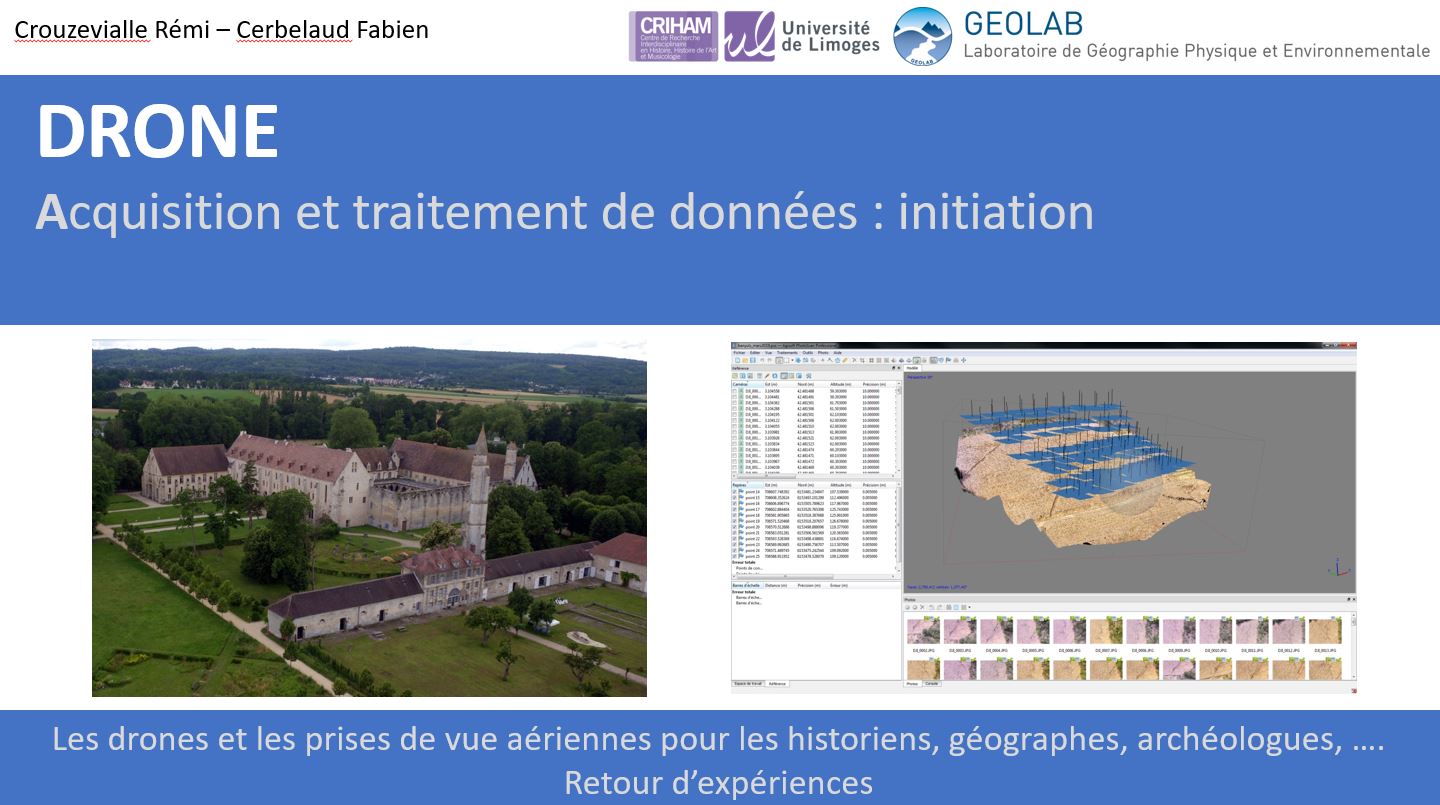Open the Photos panel view mode dropdown
The width and height of the screenshot is (1440, 805).
[969, 607]
